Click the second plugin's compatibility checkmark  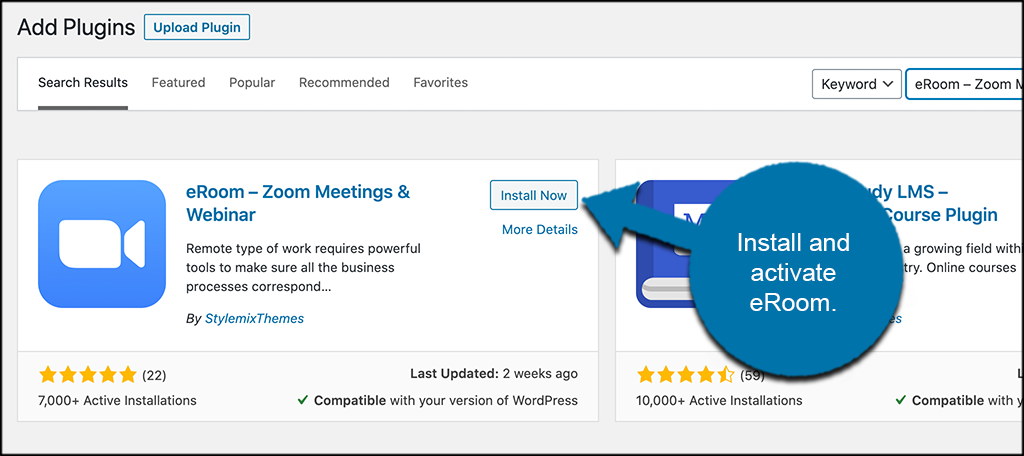(x=901, y=400)
